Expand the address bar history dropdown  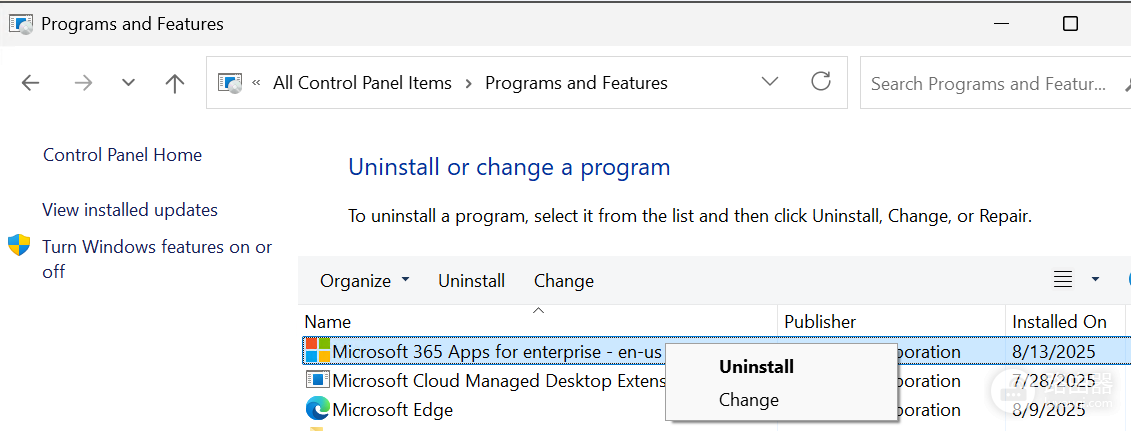pyautogui.click(x=770, y=81)
